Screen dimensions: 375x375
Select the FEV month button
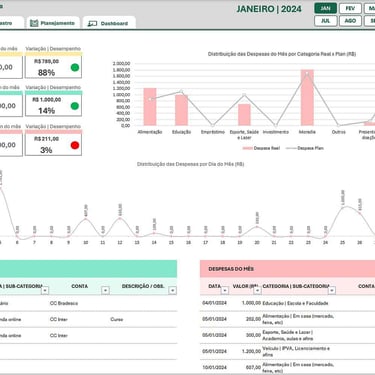(x=350, y=8)
